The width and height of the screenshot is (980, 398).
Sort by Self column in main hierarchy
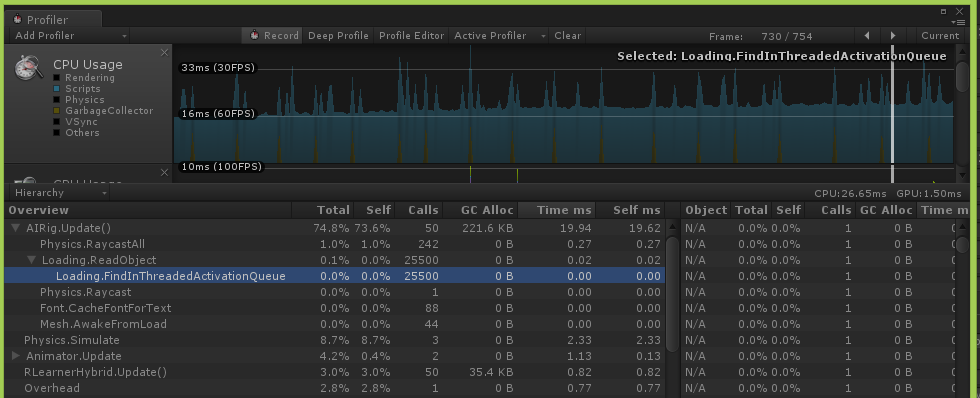[374, 210]
